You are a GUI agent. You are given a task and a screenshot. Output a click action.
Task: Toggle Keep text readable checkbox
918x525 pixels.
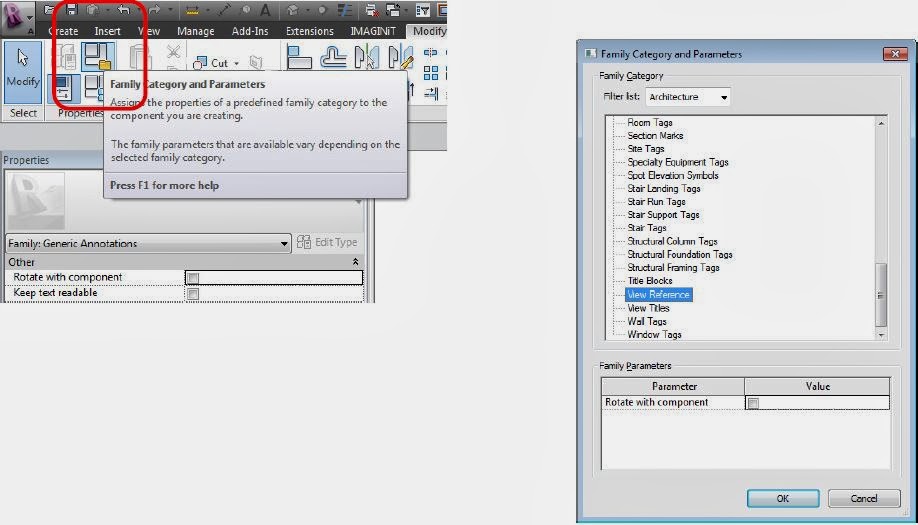pos(193,293)
